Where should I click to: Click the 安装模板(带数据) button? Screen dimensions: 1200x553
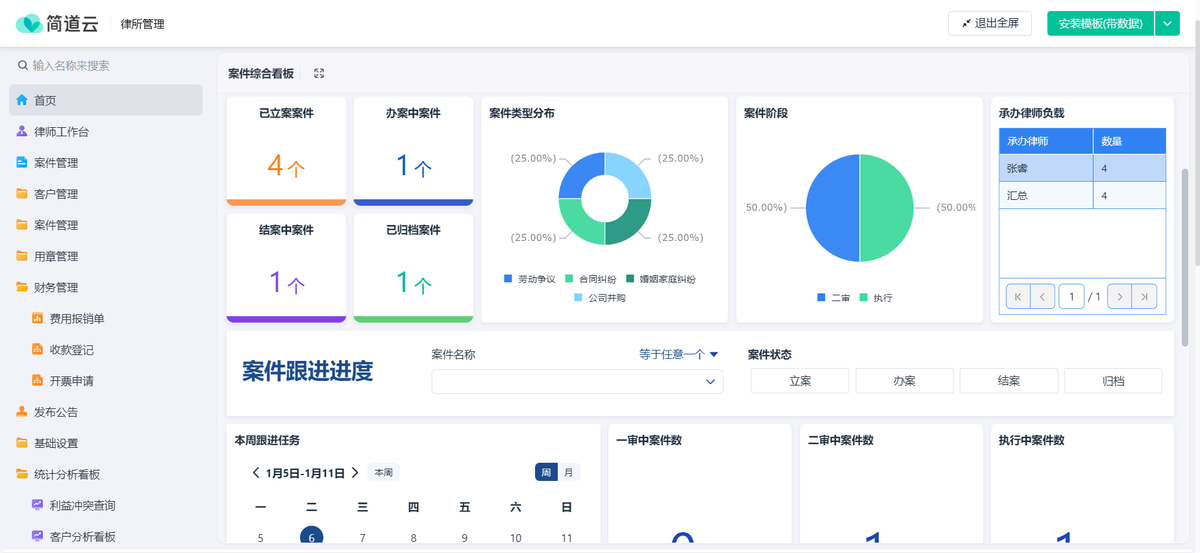point(1100,23)
